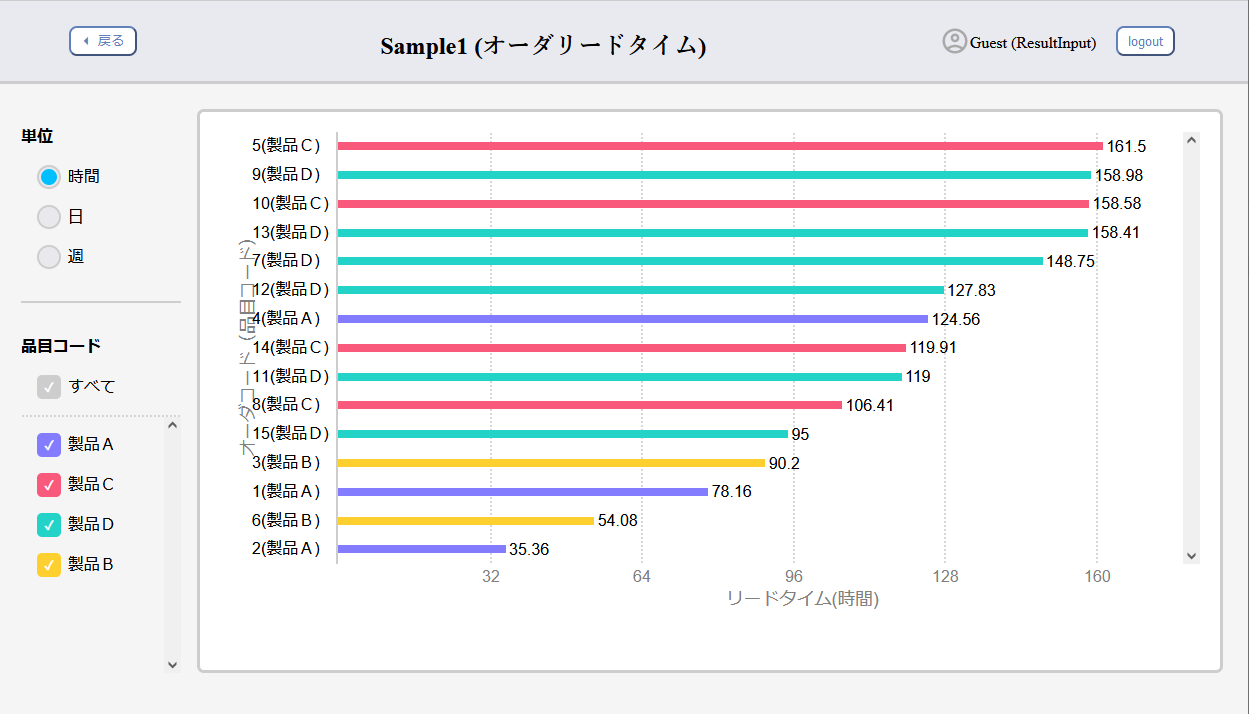Click the リードタイム(時間) axis label
Screen dimensions: 1249x714
[x=803, y=598]
